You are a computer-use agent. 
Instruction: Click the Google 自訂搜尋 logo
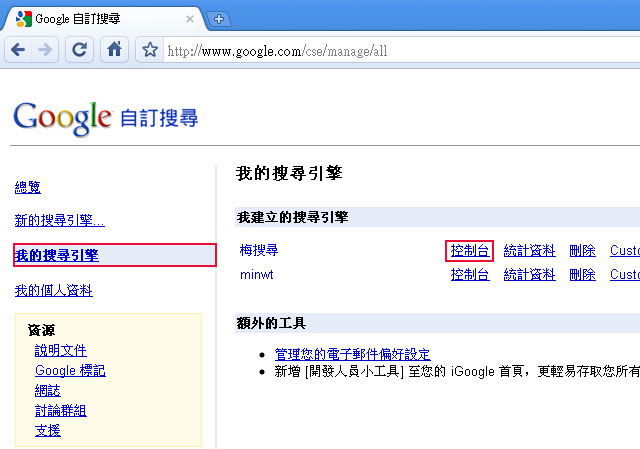106,118
